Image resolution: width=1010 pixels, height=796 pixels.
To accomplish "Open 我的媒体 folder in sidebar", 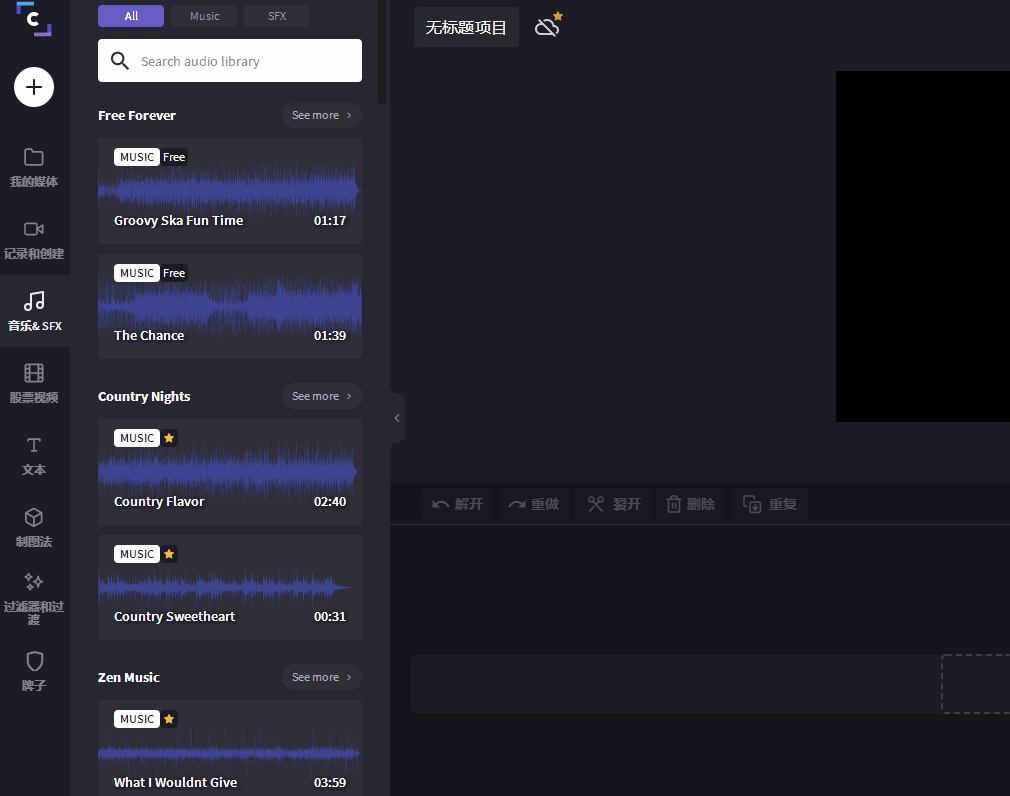I will [x=34, y=167].
